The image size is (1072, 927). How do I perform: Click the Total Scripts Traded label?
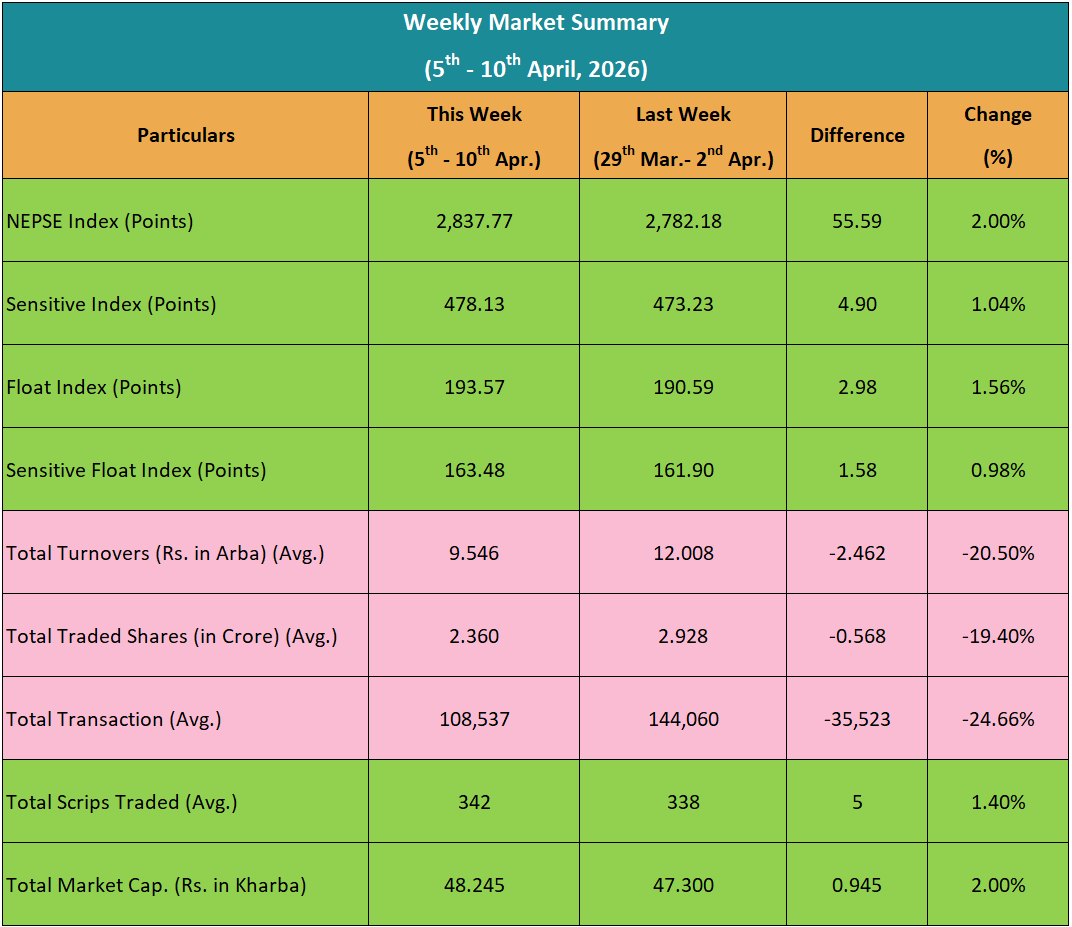122,802
